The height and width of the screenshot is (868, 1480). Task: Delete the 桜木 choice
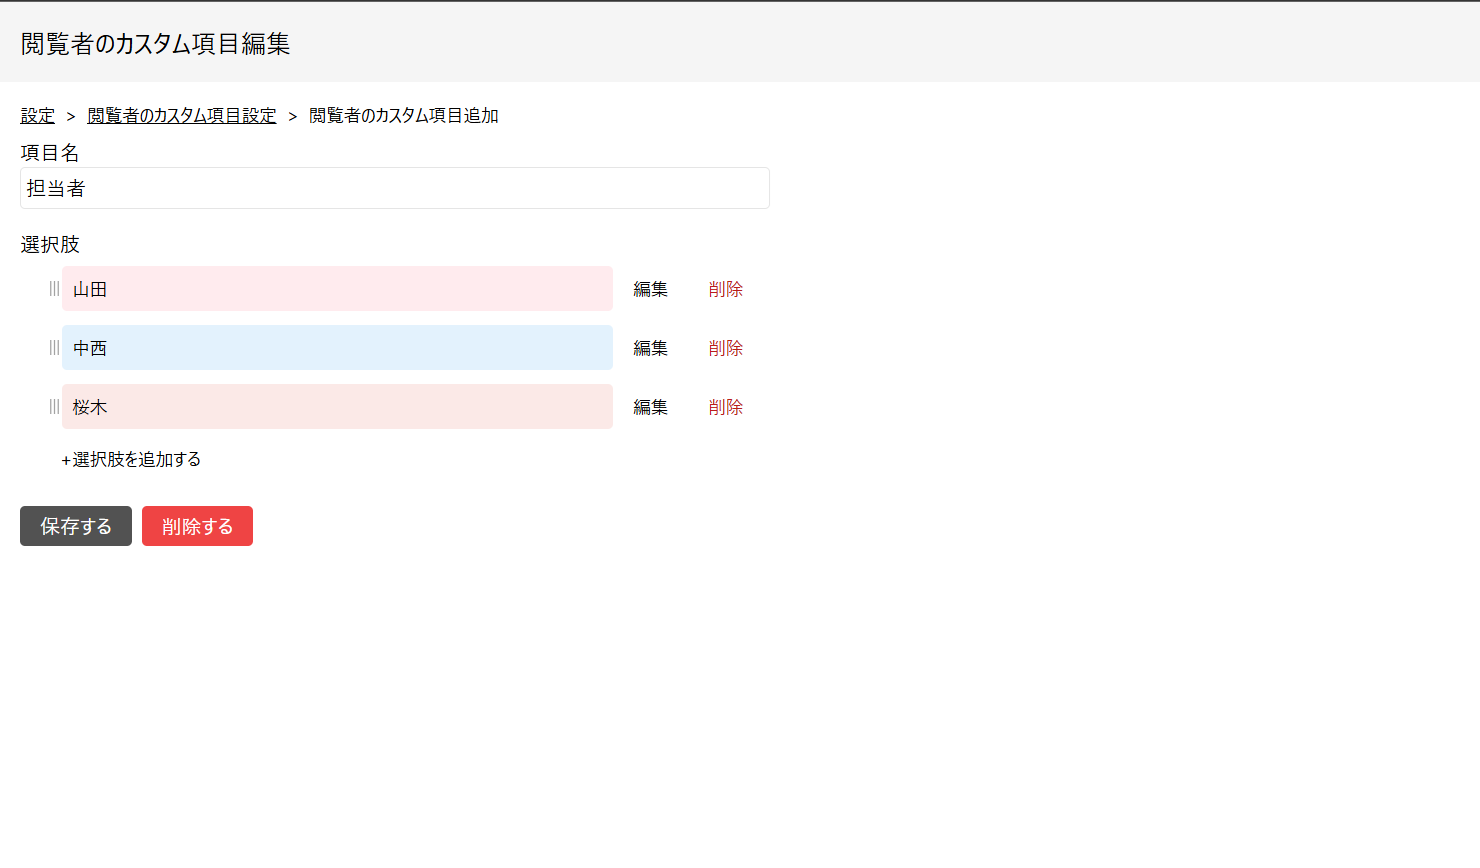(x=726, y=407)
